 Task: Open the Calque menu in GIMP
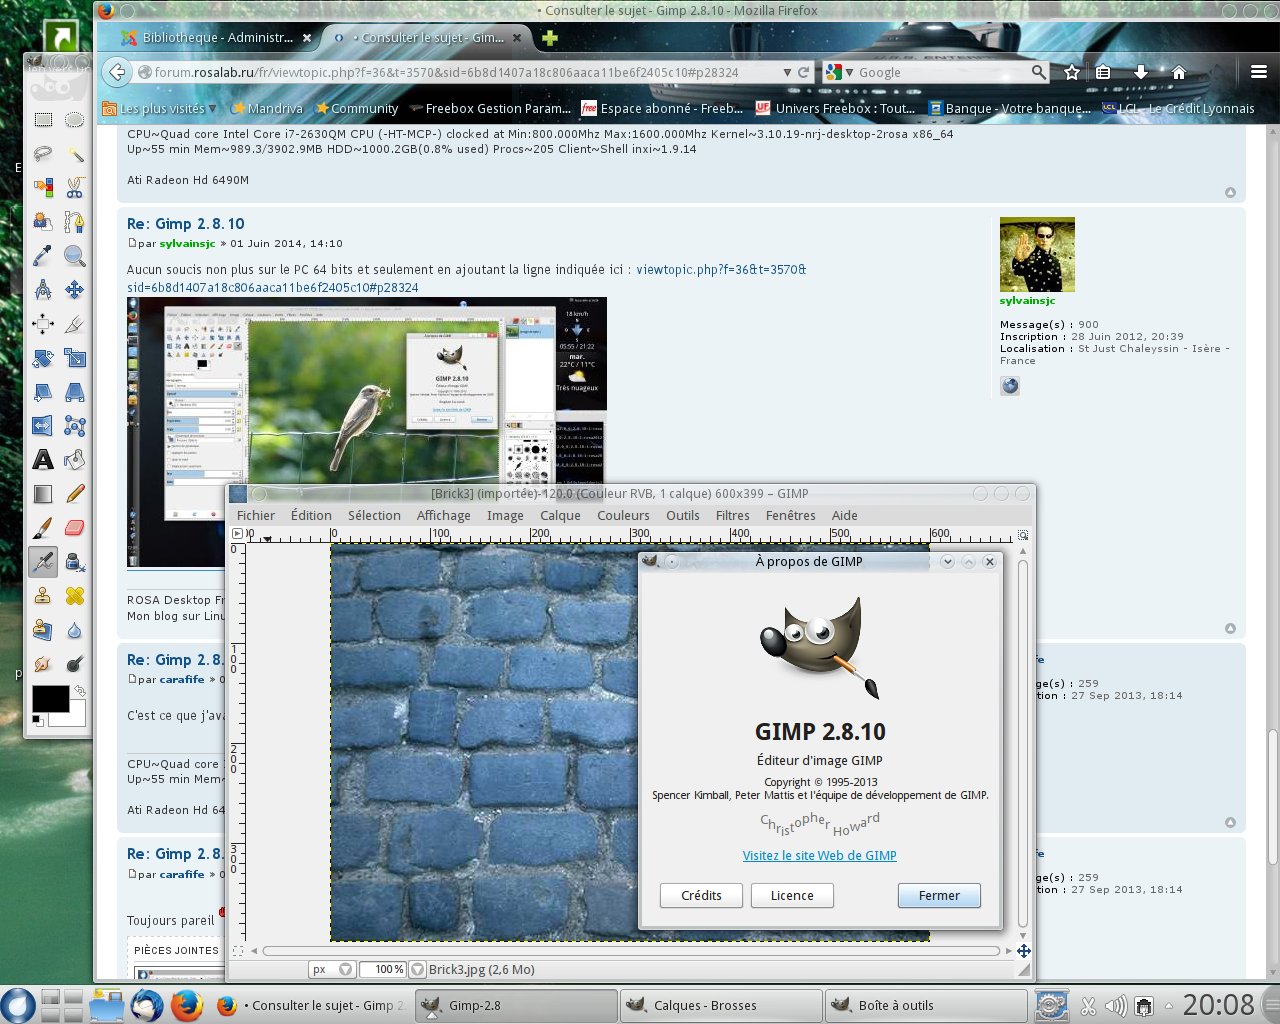click(560, 516)
